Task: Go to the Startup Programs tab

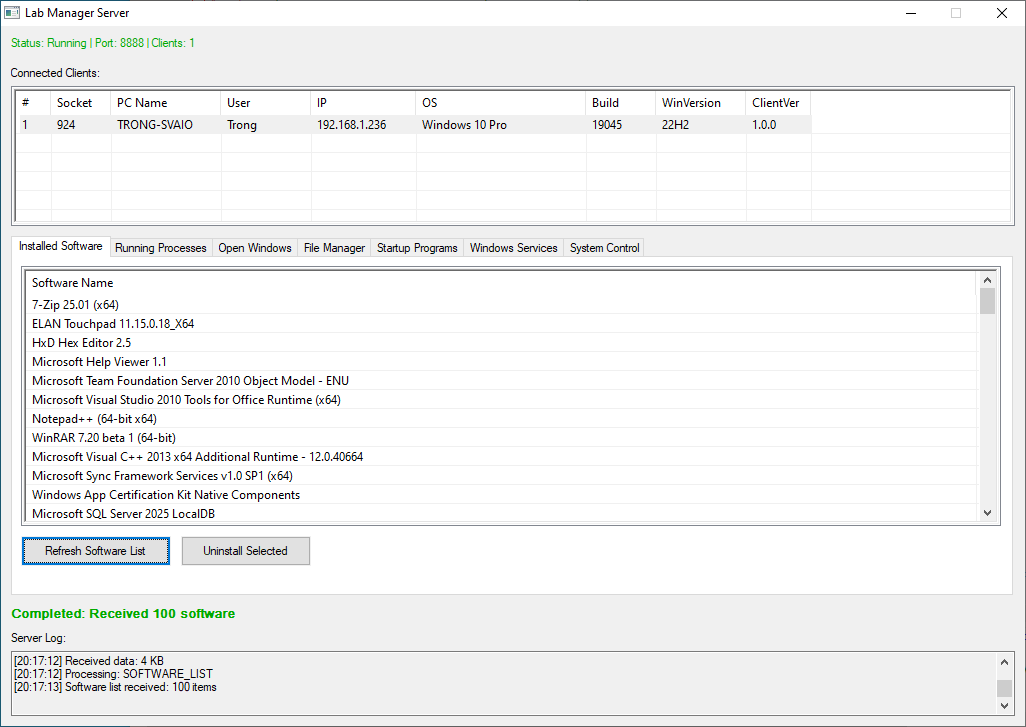Action: click(417, 248)
